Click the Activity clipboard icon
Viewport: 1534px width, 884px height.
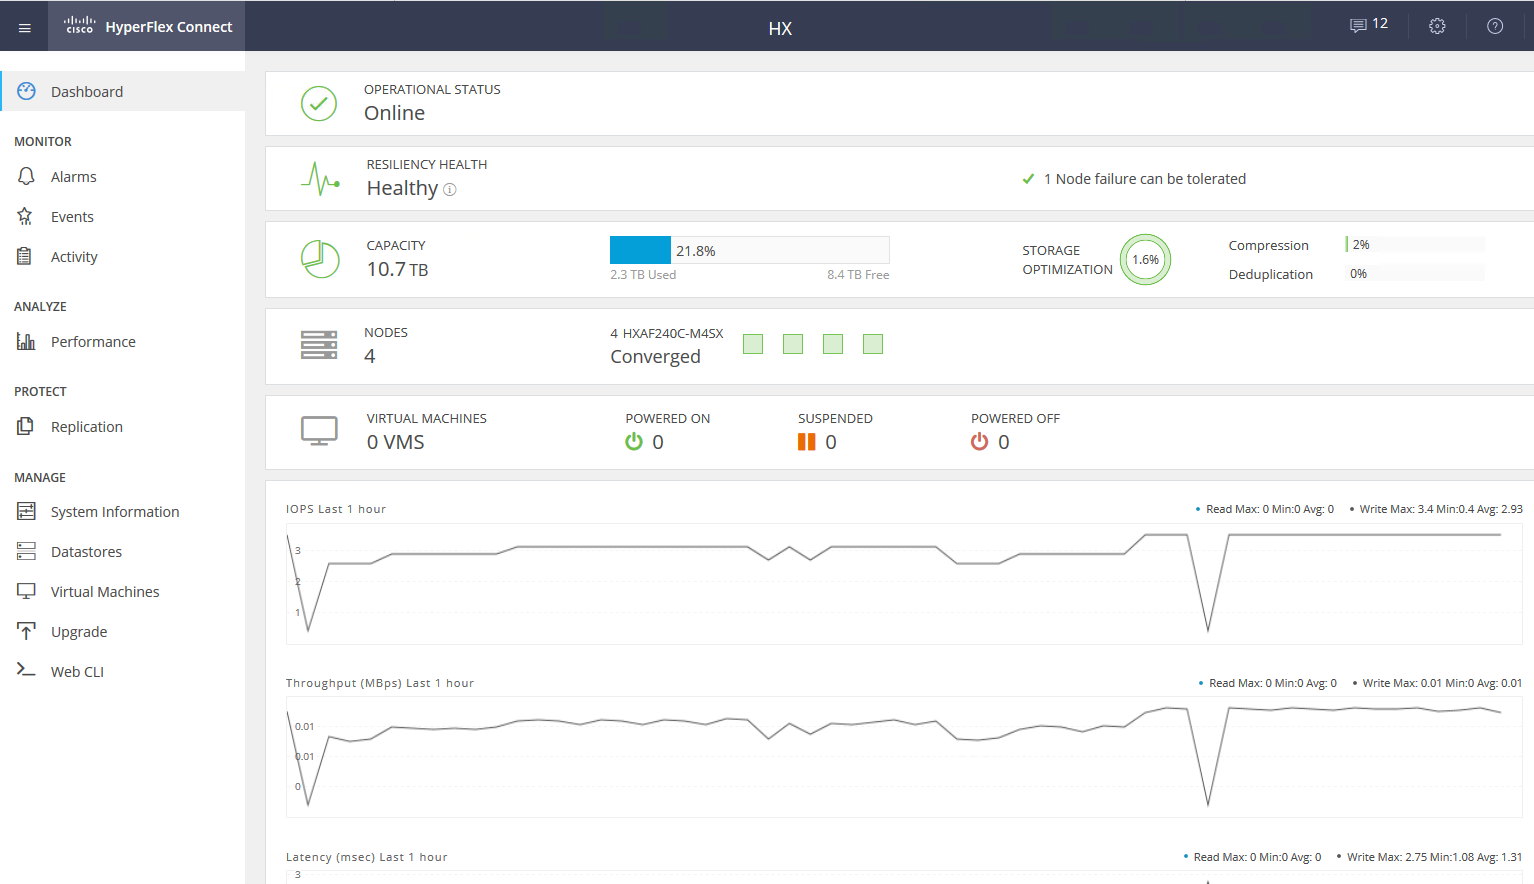[25, 256]
